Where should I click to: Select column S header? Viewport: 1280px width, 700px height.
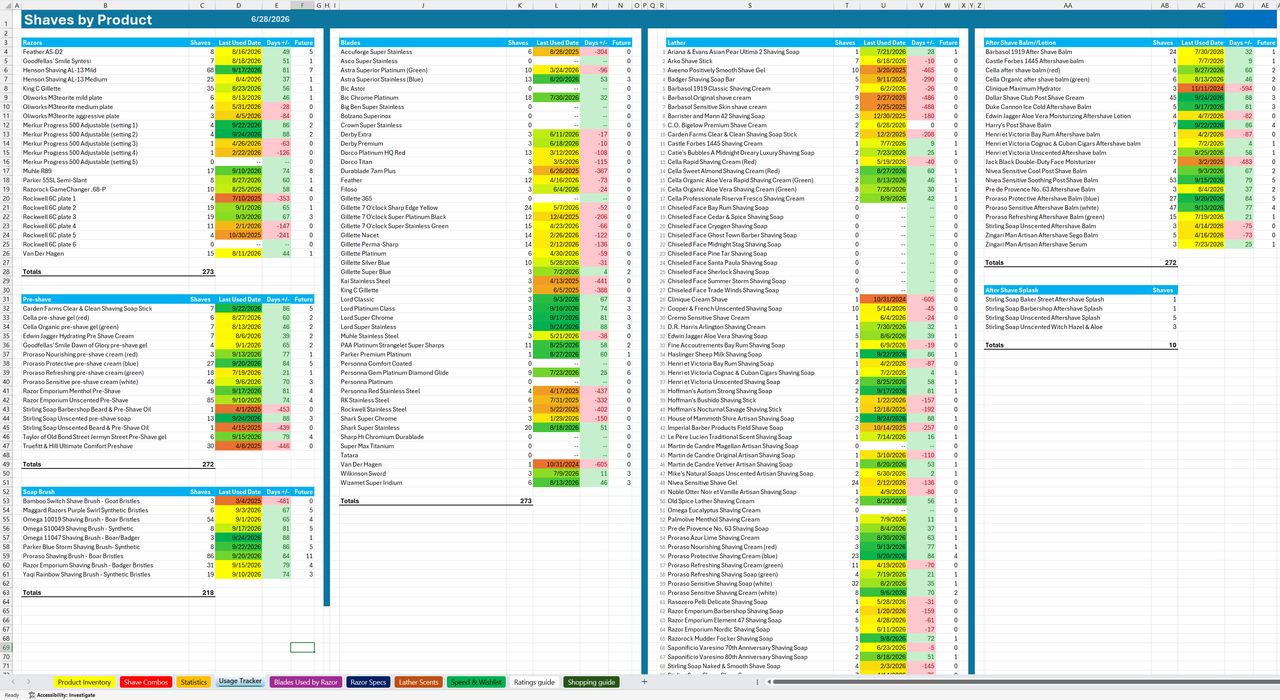pyautogui.click(x=749, y=5)
